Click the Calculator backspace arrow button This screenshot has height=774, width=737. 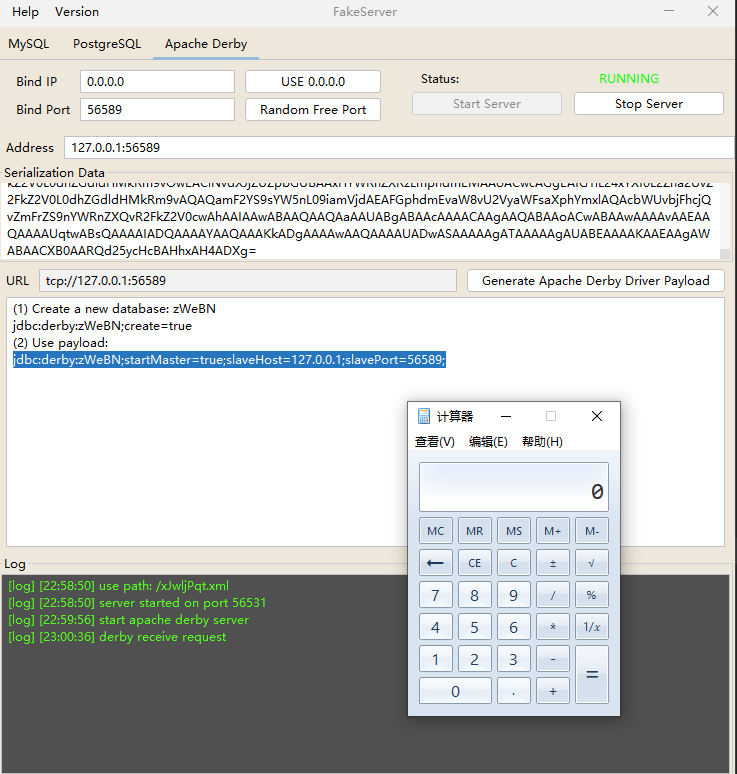tap(435, 563)
